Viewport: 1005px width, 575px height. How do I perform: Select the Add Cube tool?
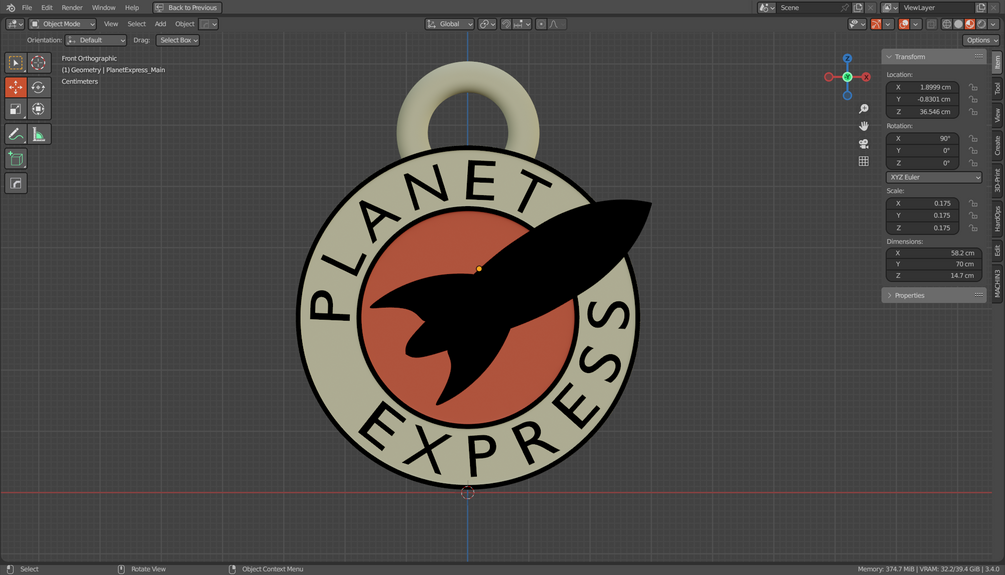tap(15, 159)
